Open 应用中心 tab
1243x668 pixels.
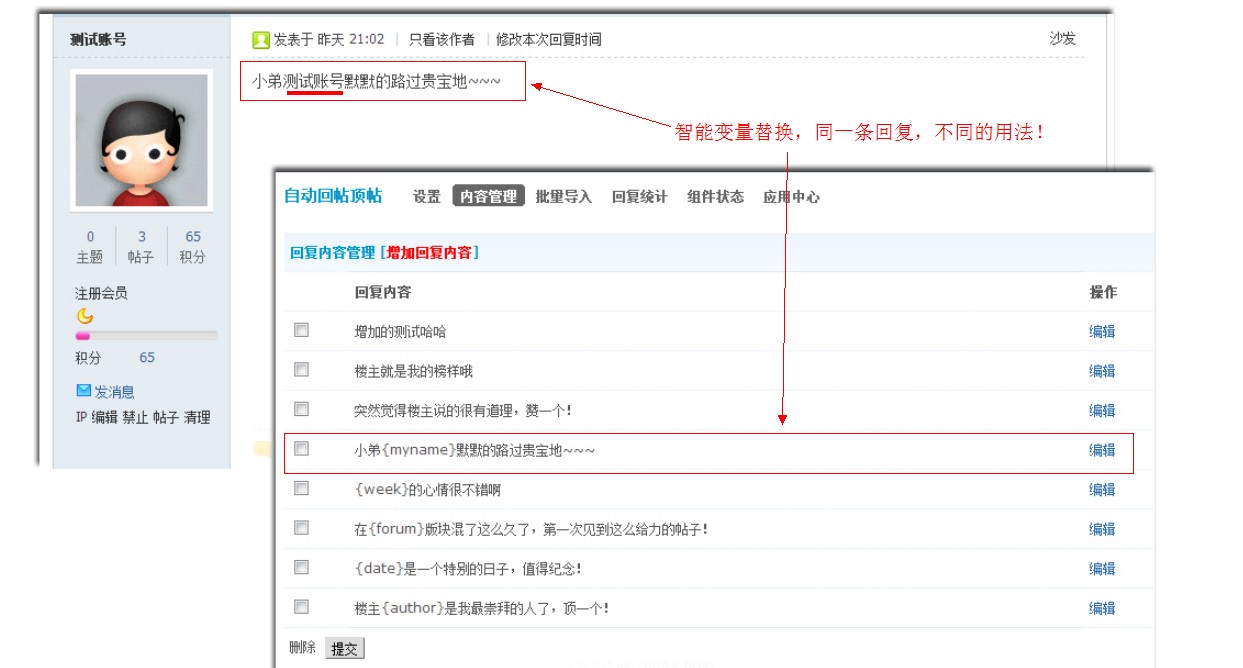(x=791, y=197)
